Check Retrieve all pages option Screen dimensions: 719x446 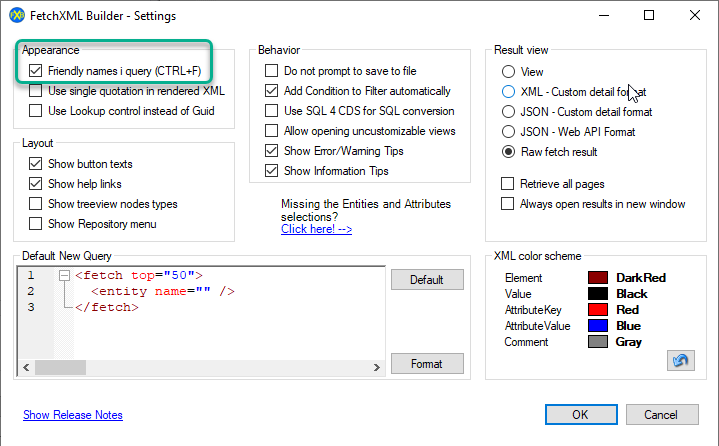(508, 184)
